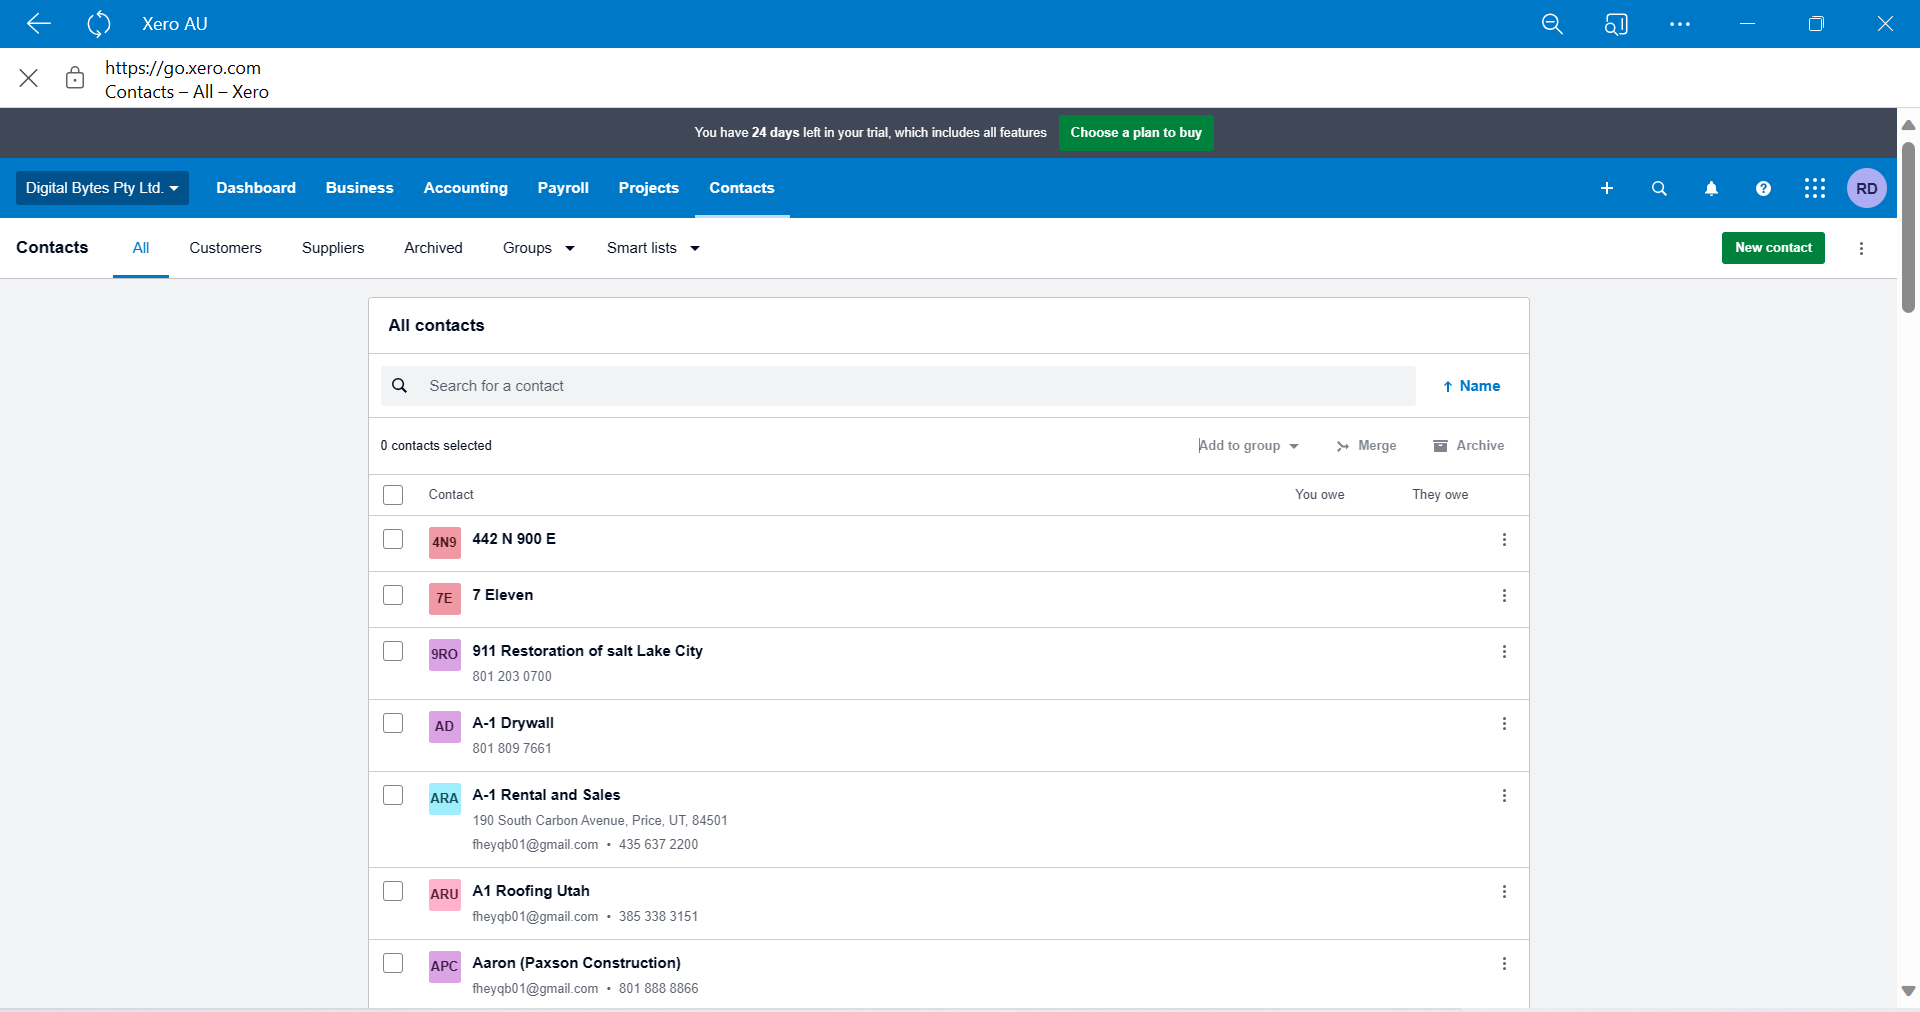Open the Add to group dropdown
The height and width of the screenshot is (1012, 1920).
(1248, 446)
